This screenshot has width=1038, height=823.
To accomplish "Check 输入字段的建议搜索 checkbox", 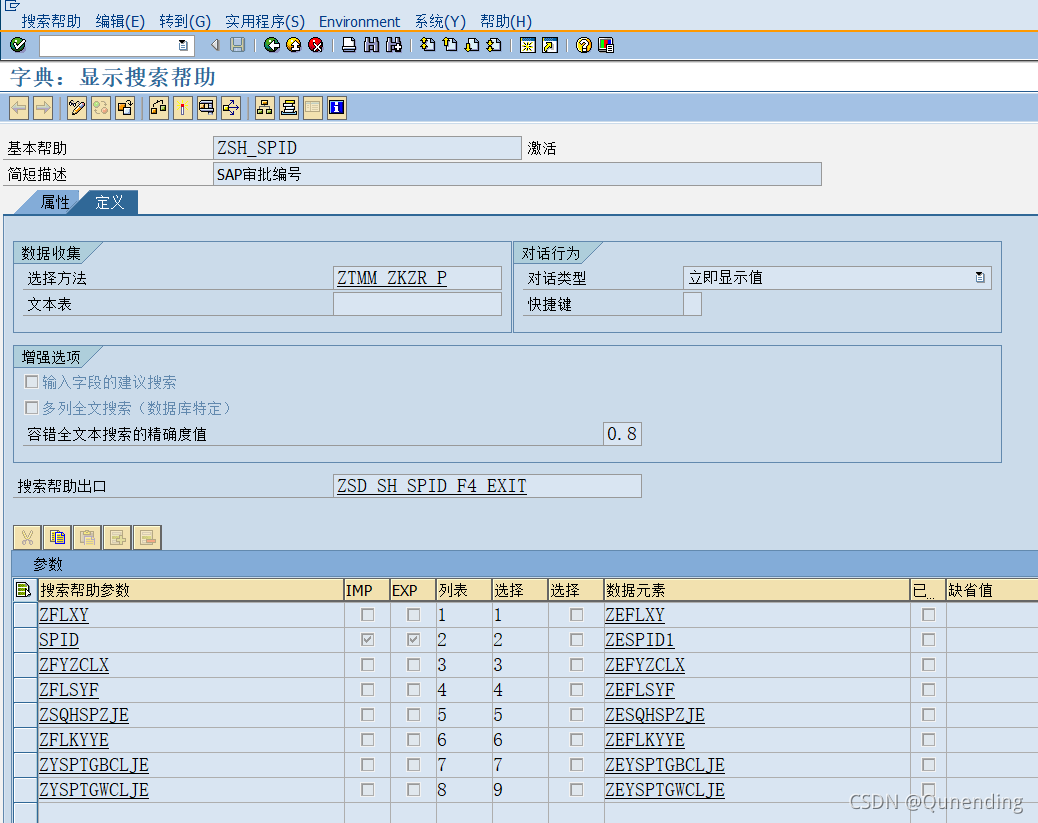I will (31, 381).
